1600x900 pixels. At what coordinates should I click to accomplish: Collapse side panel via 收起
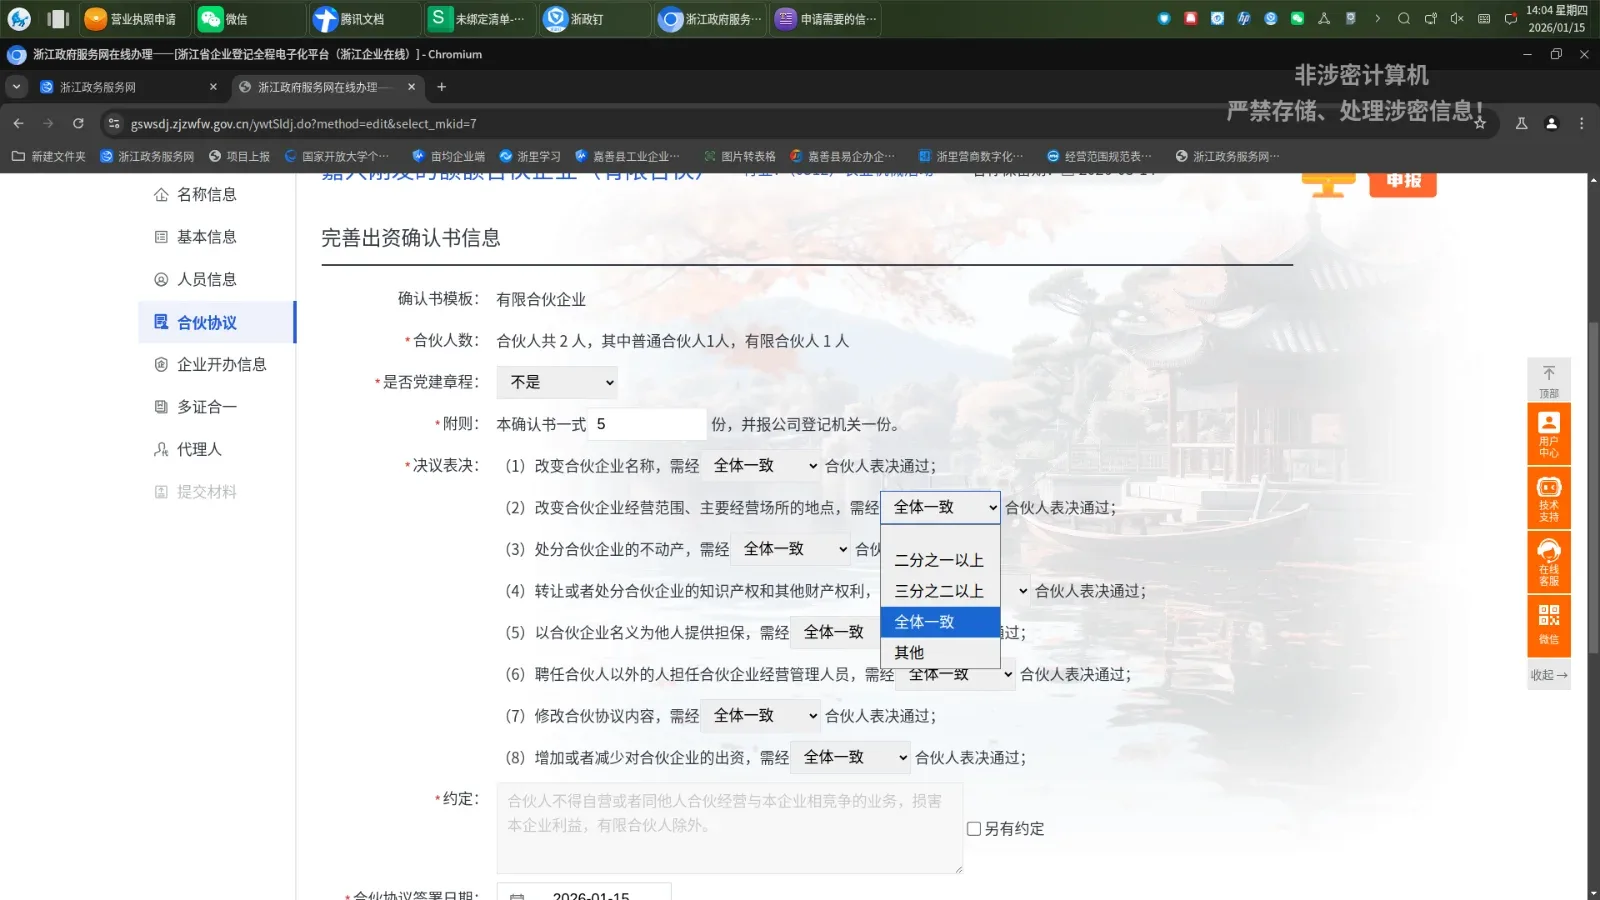pyautogui.click(x=1549, y=675)
